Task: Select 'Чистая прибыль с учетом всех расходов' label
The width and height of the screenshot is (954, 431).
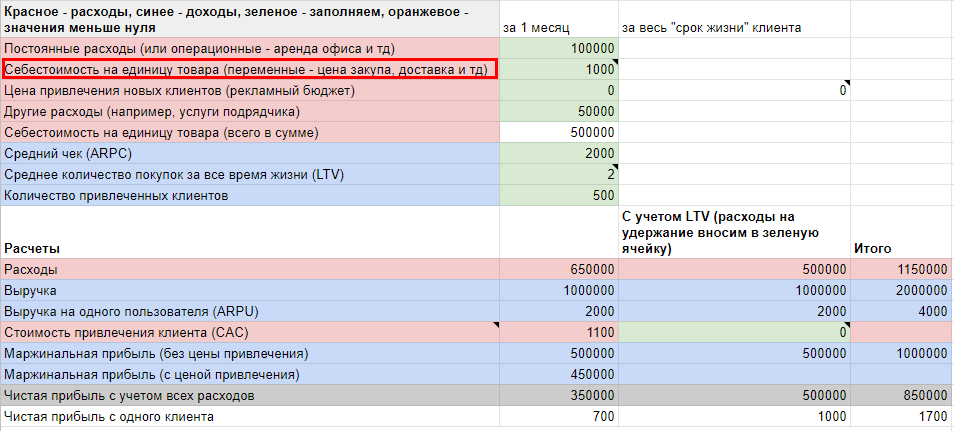Action: pyautogui.click(x=250, y=396)
